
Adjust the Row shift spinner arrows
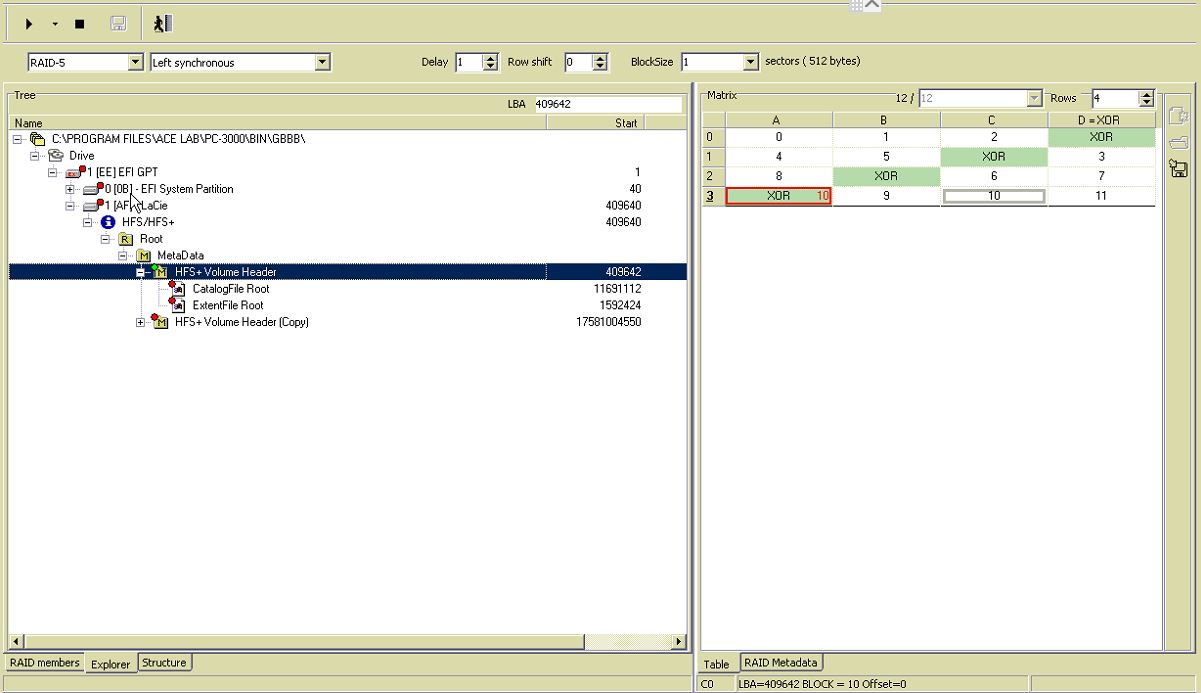click(600, 62)
